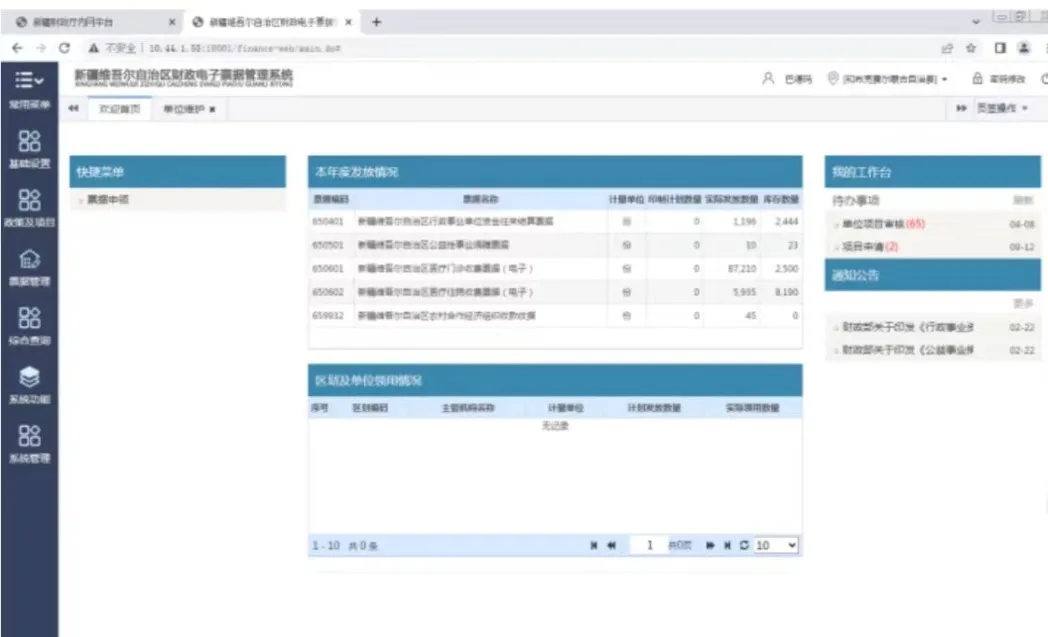Click the 系统功能 layers icon
1048x637 pixels.
[x=28, y=377]
